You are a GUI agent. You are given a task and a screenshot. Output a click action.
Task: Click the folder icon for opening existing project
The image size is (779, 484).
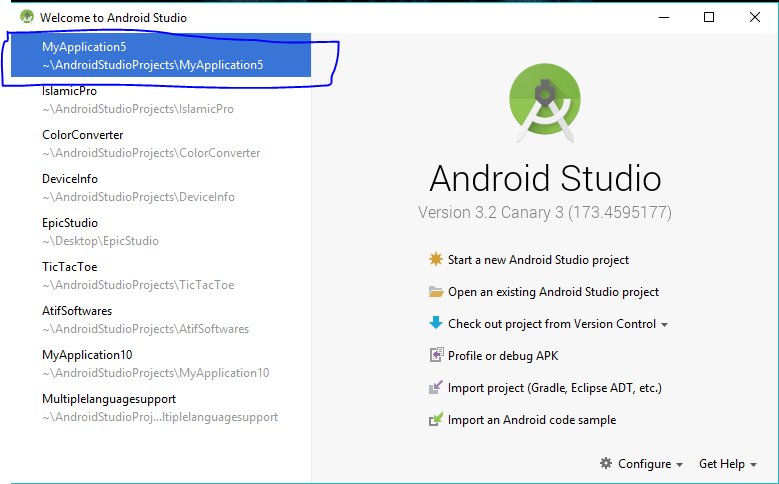click(436, 292)
